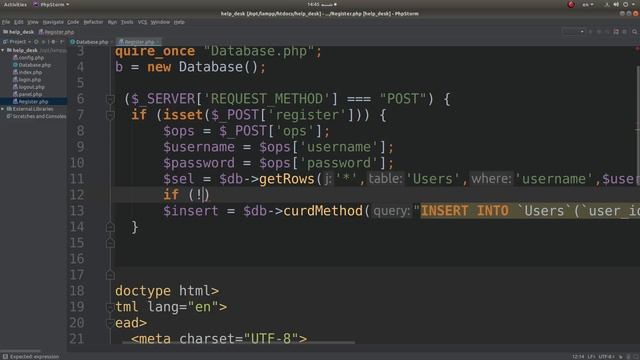Click the $username variable on line 9
Image resolution: width=640 pixels, height=360 pixels.
point(199,147)
